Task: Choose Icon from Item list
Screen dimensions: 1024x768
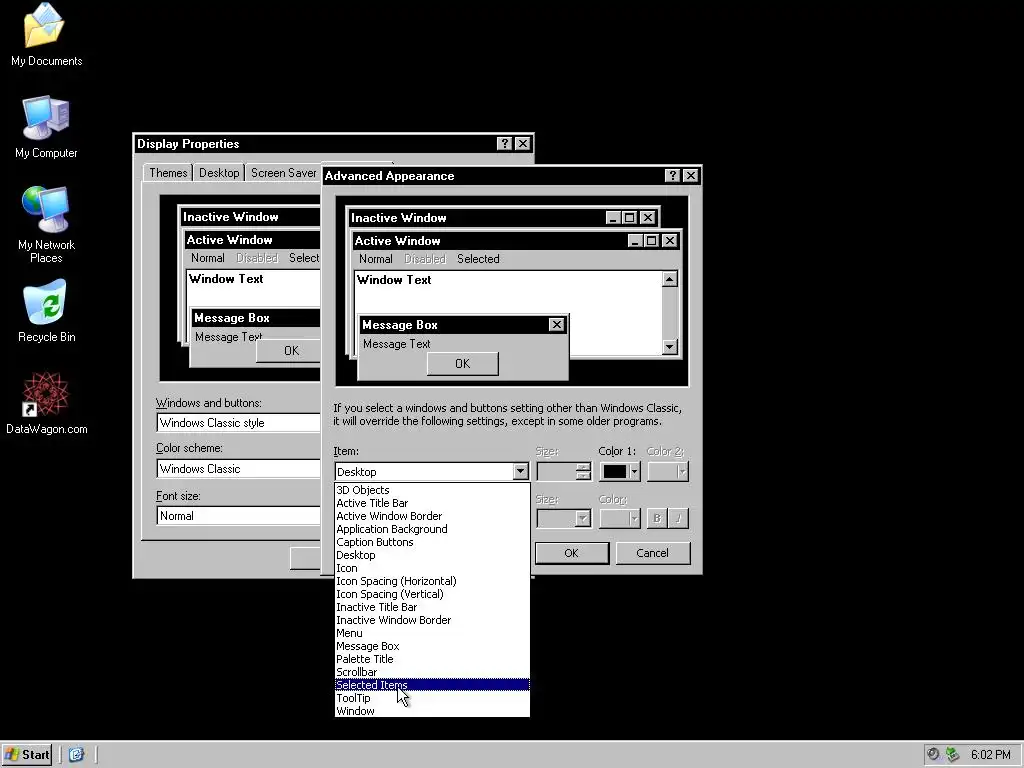Action: (x=432, y=568)
